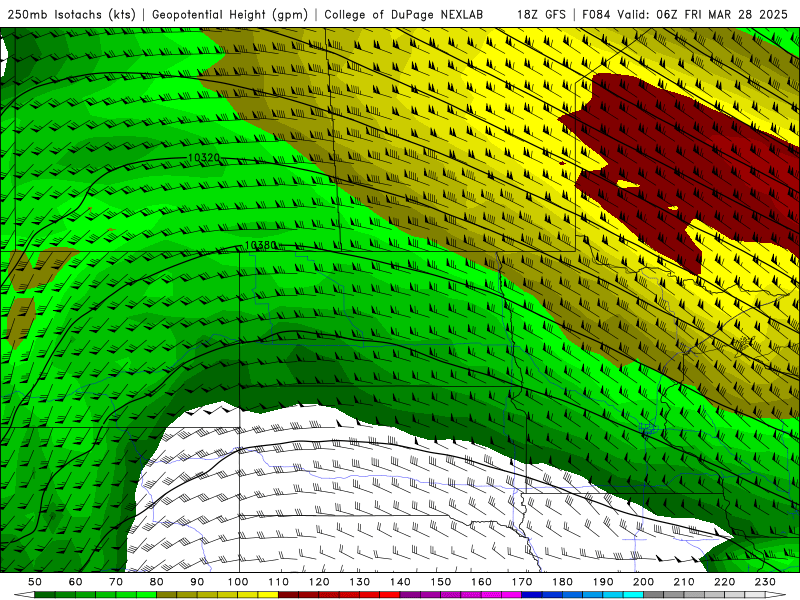Click the "250mb Isotachs (kts)" title text
Screen dimensions: 800x600
pos(71,14)
